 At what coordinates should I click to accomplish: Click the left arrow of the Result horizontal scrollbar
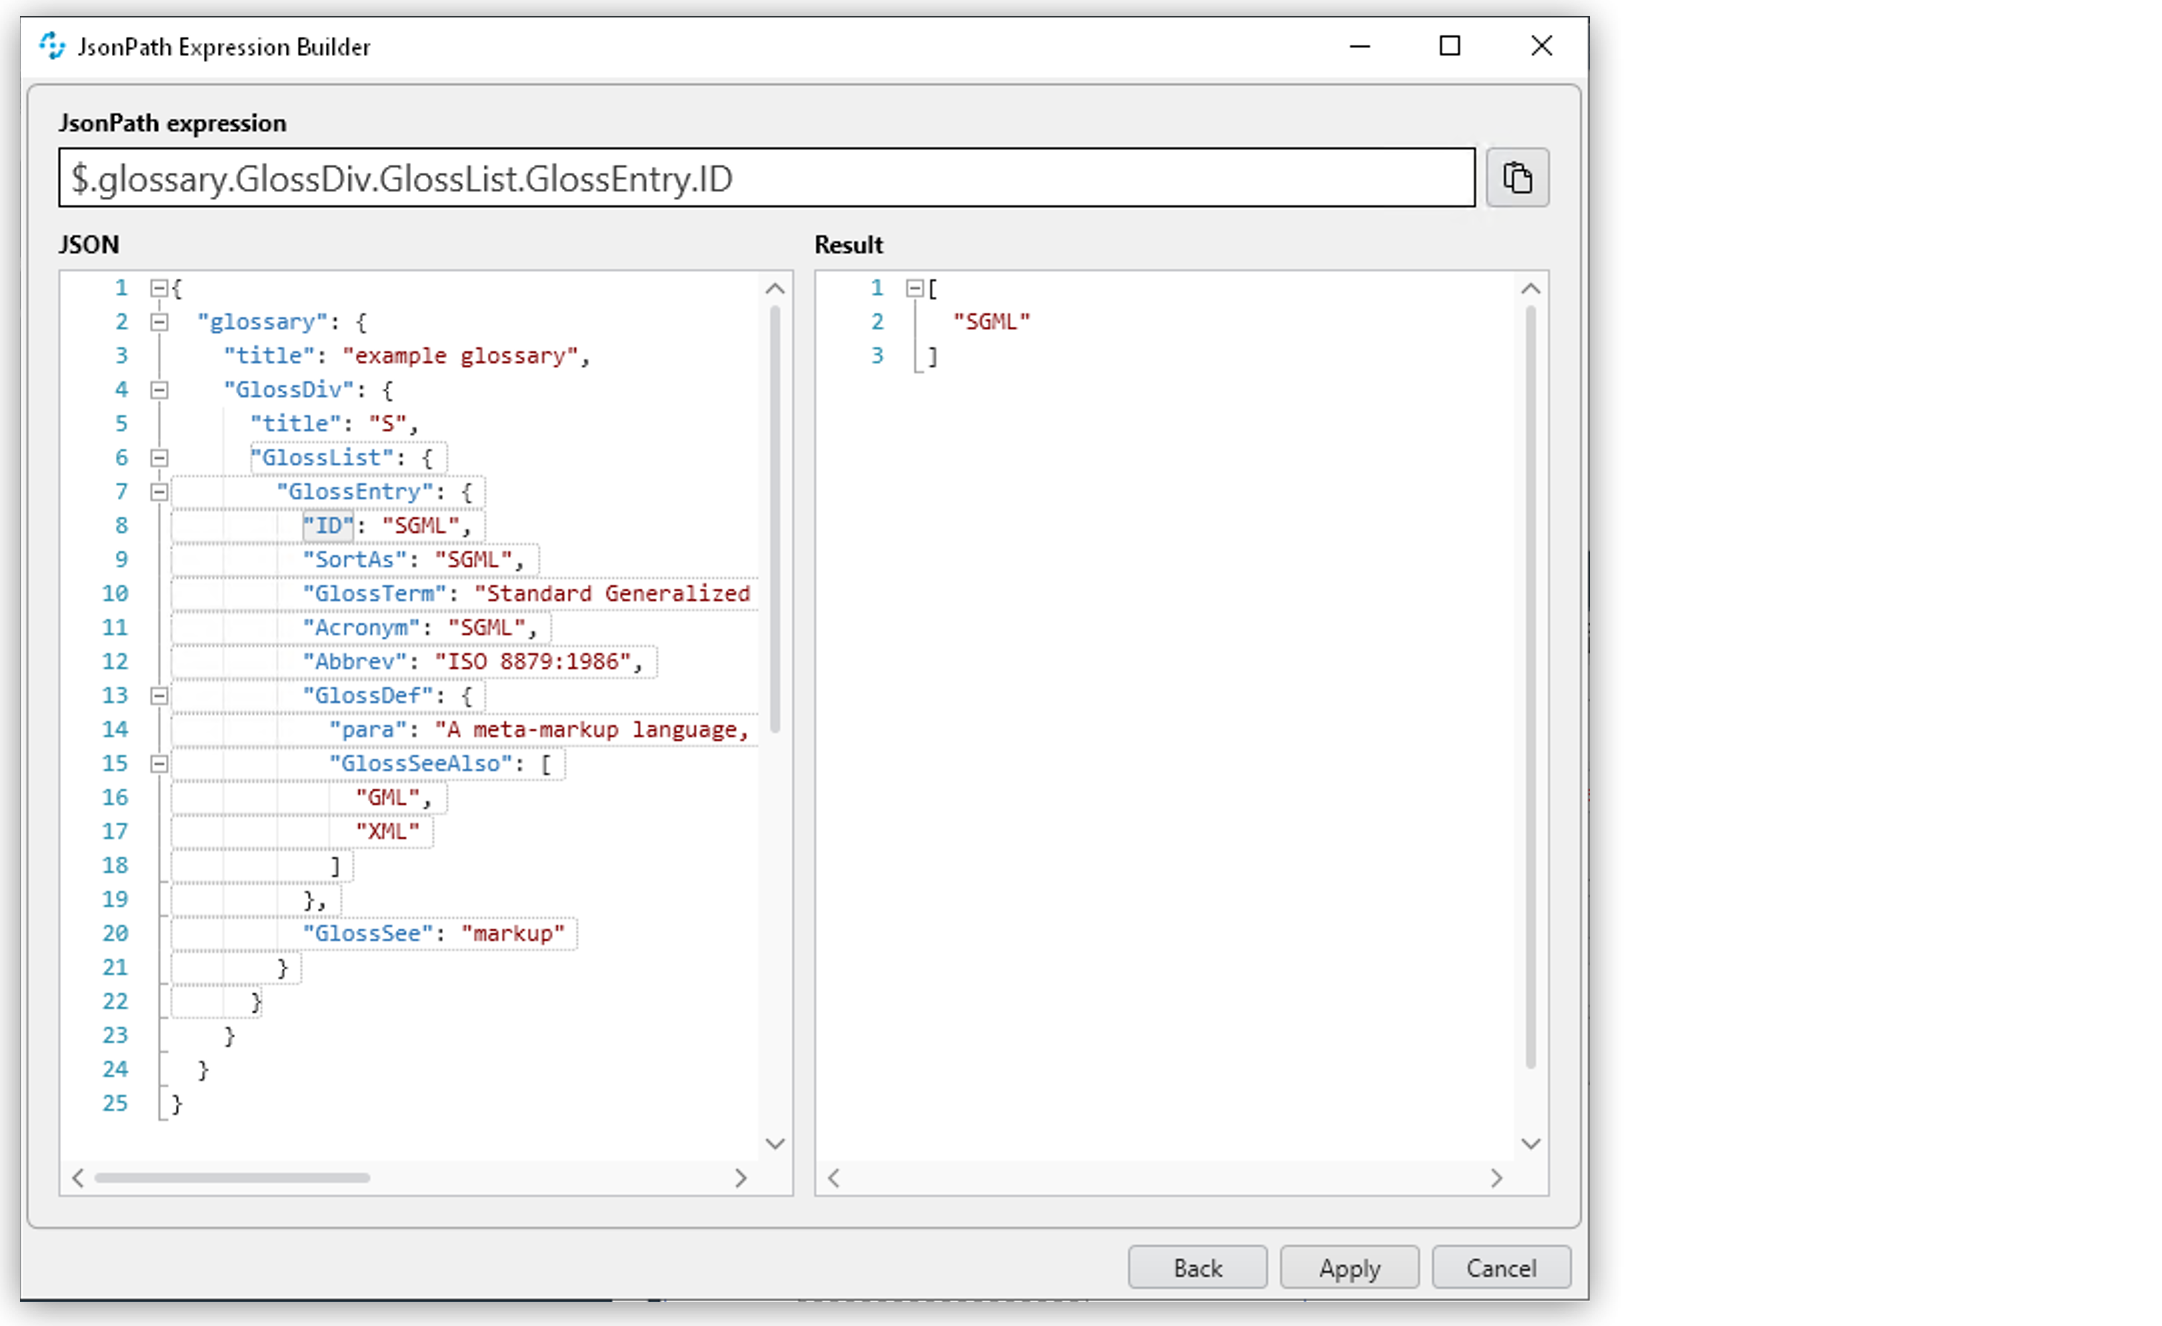(833, 1178)
